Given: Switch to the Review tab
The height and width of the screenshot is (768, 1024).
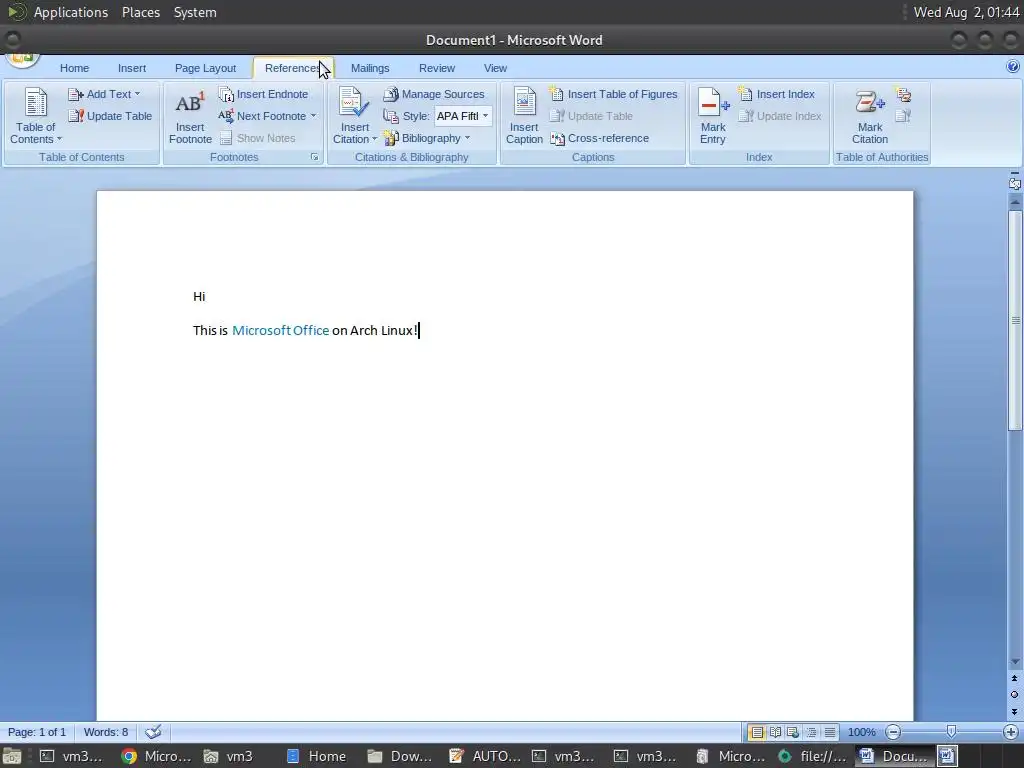Looking at the screenshot, I should click(x=437, y=68).
